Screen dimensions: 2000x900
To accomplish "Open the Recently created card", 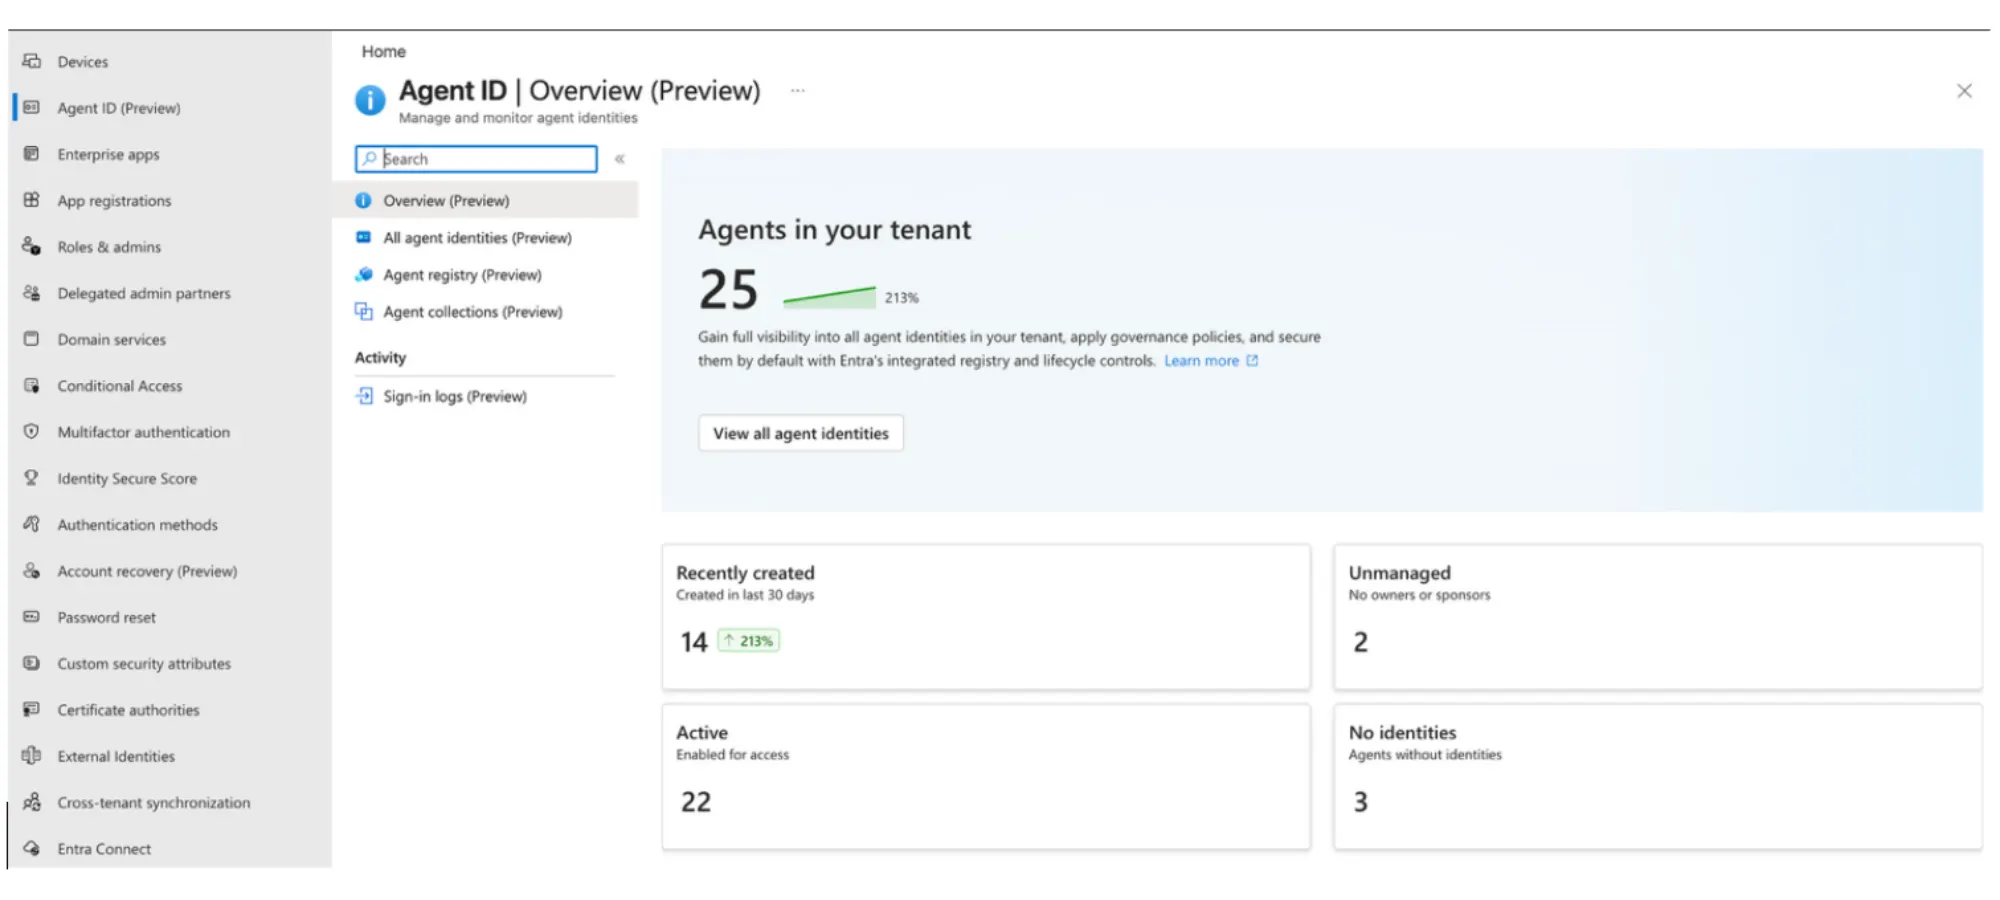I will click(986, 617).
